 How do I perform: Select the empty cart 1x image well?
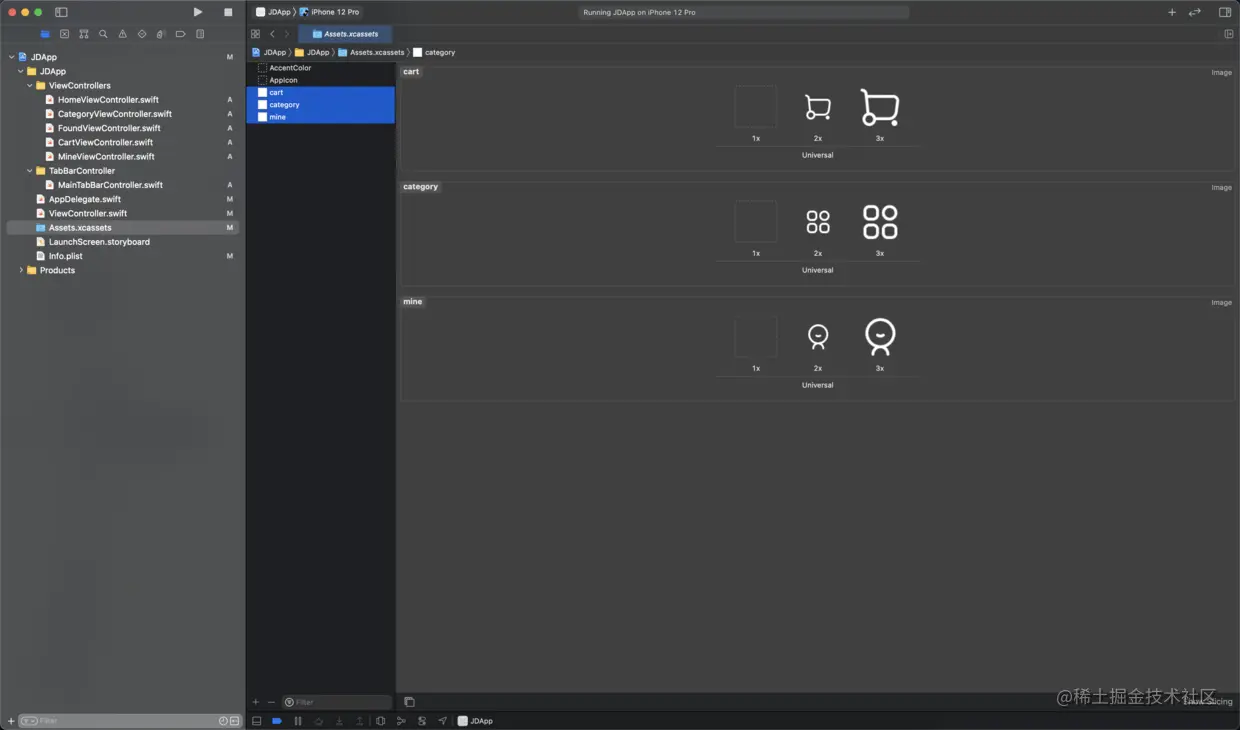756,107
